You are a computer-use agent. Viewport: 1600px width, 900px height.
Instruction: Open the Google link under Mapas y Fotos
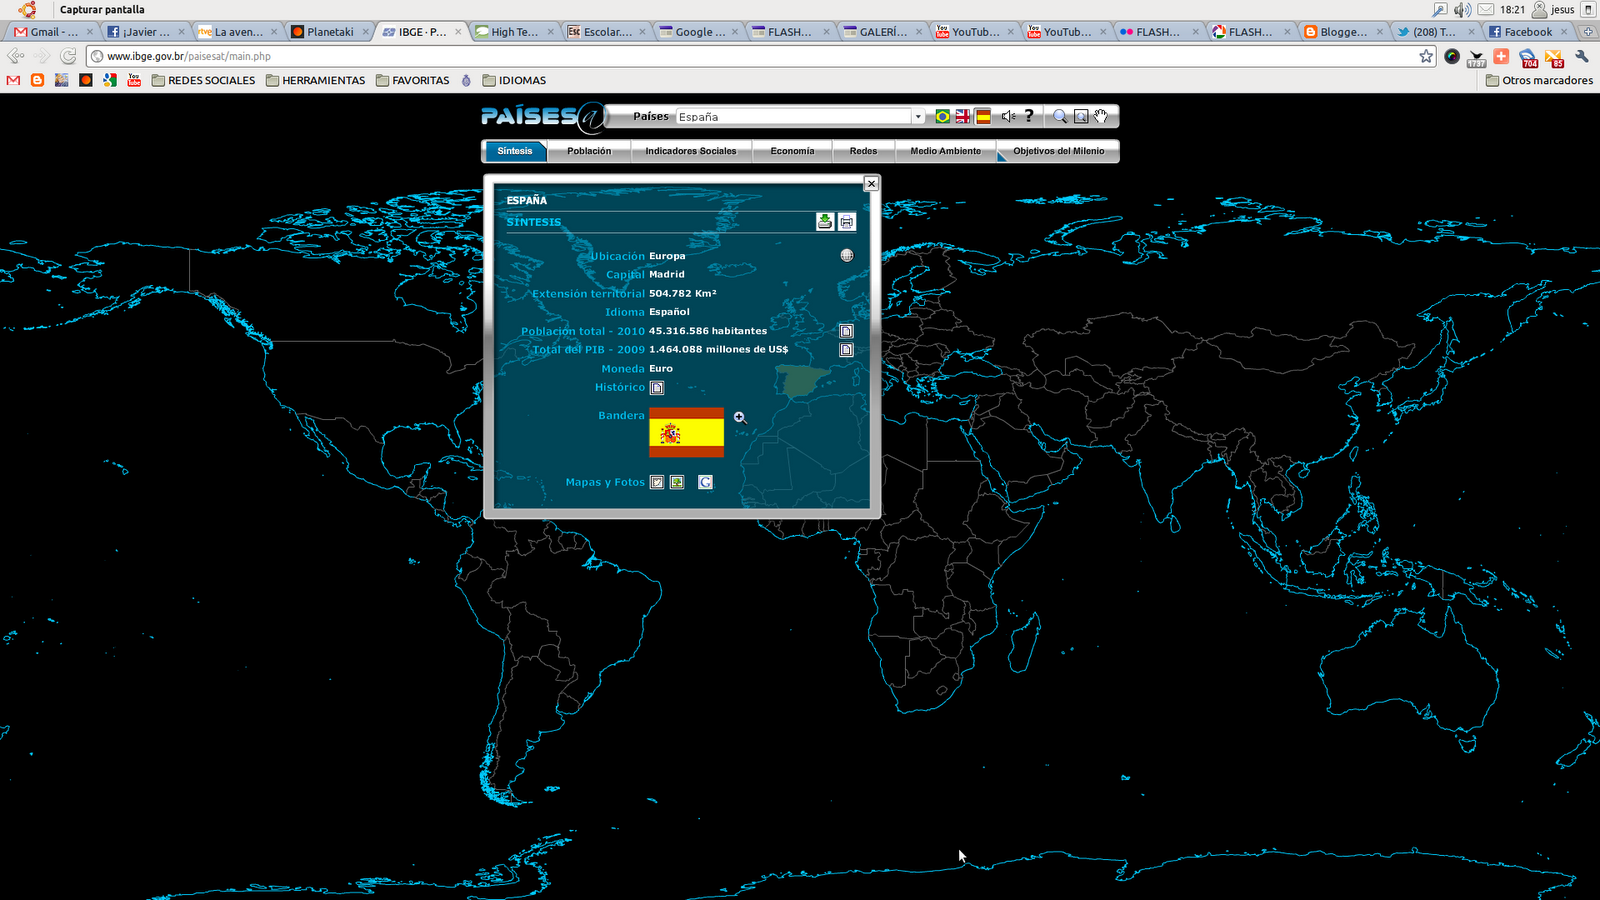(705, 482)
